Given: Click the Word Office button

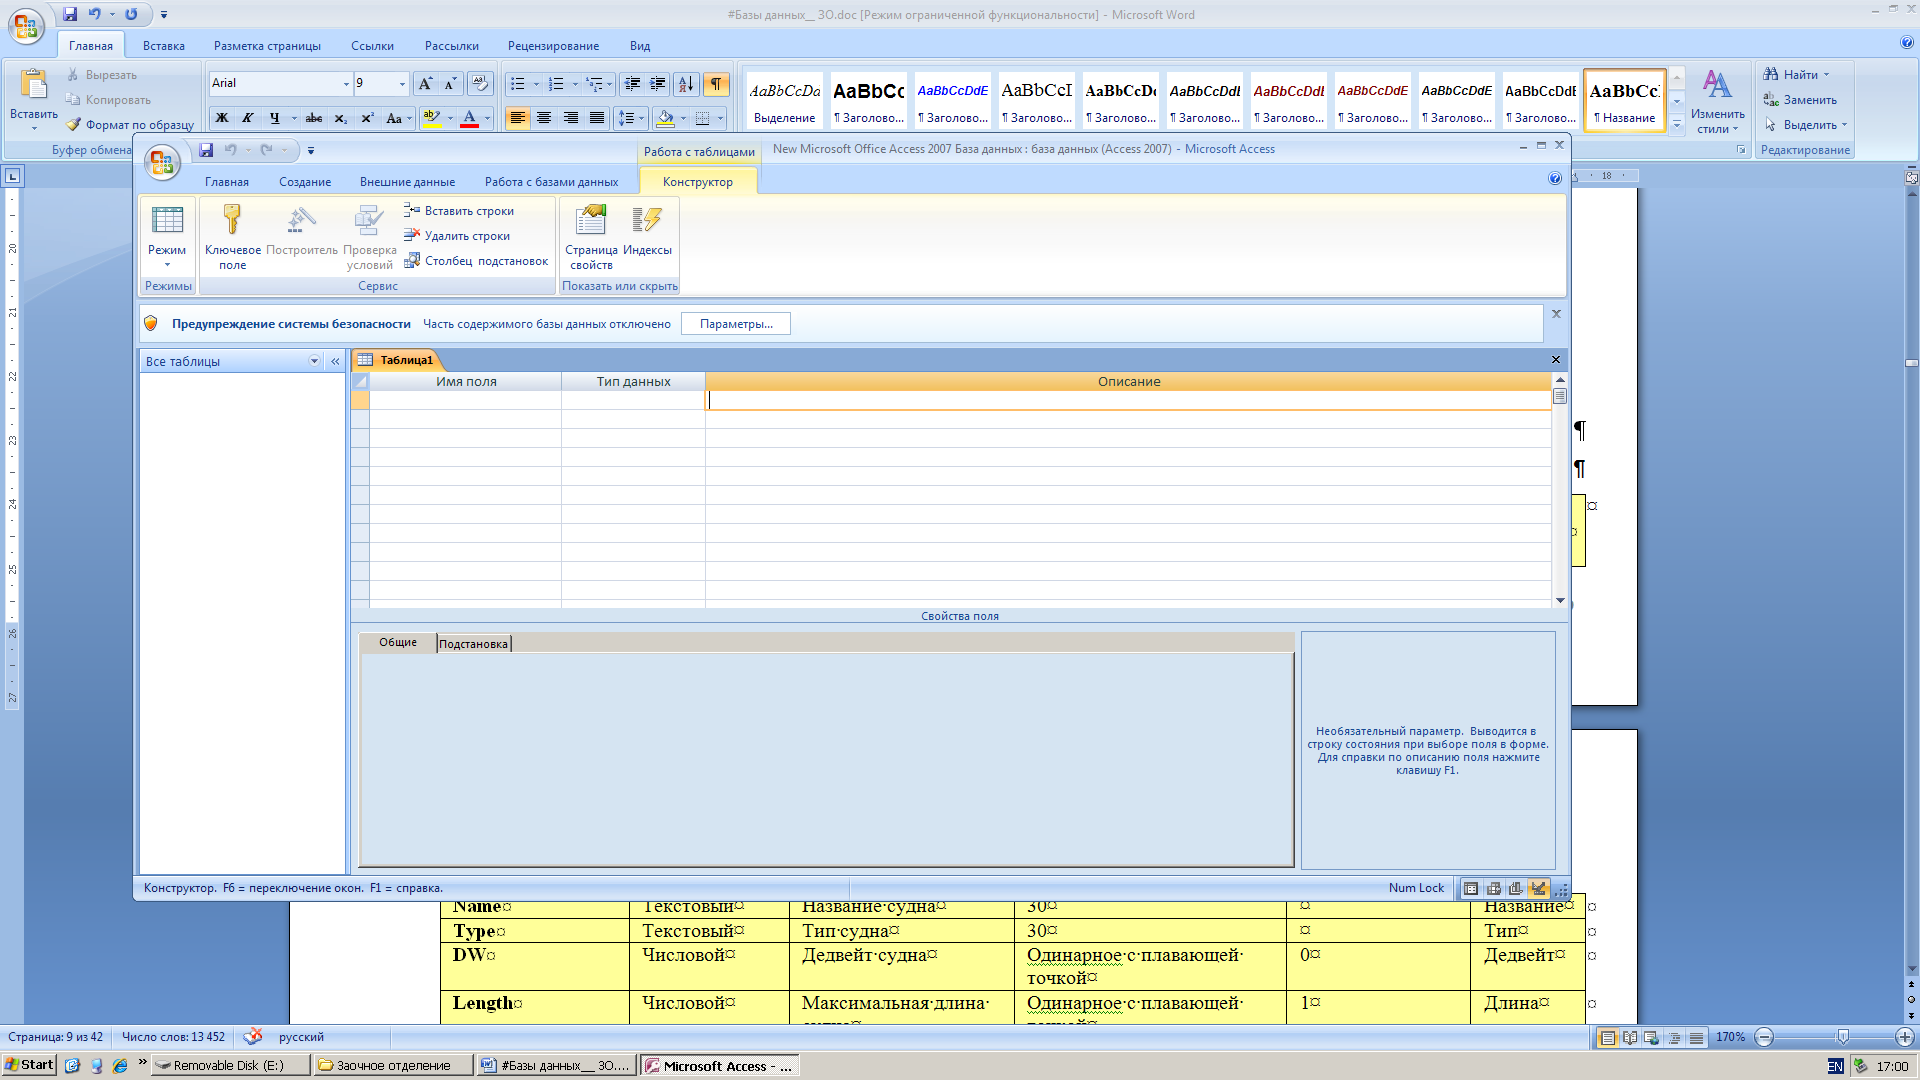Looking at the screenshot, I should pos(26,27).
